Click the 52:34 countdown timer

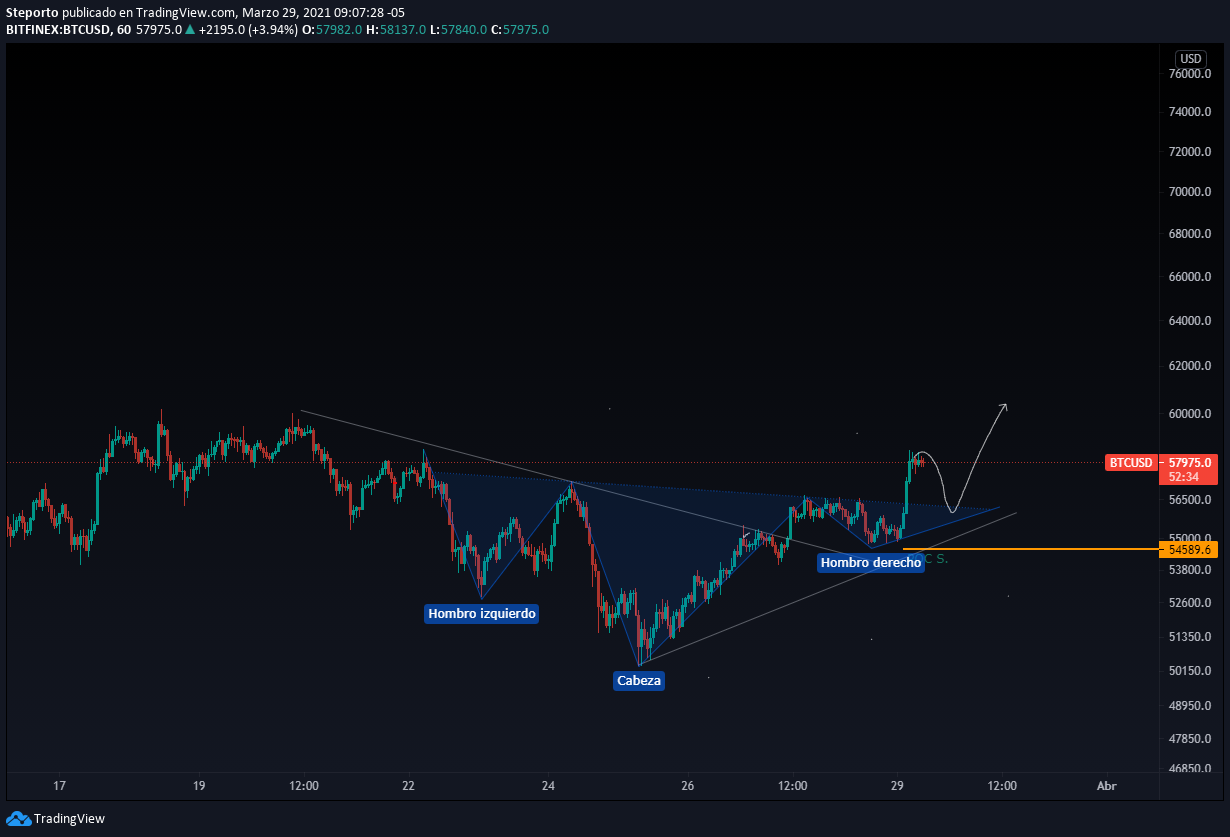[1182, 477]
